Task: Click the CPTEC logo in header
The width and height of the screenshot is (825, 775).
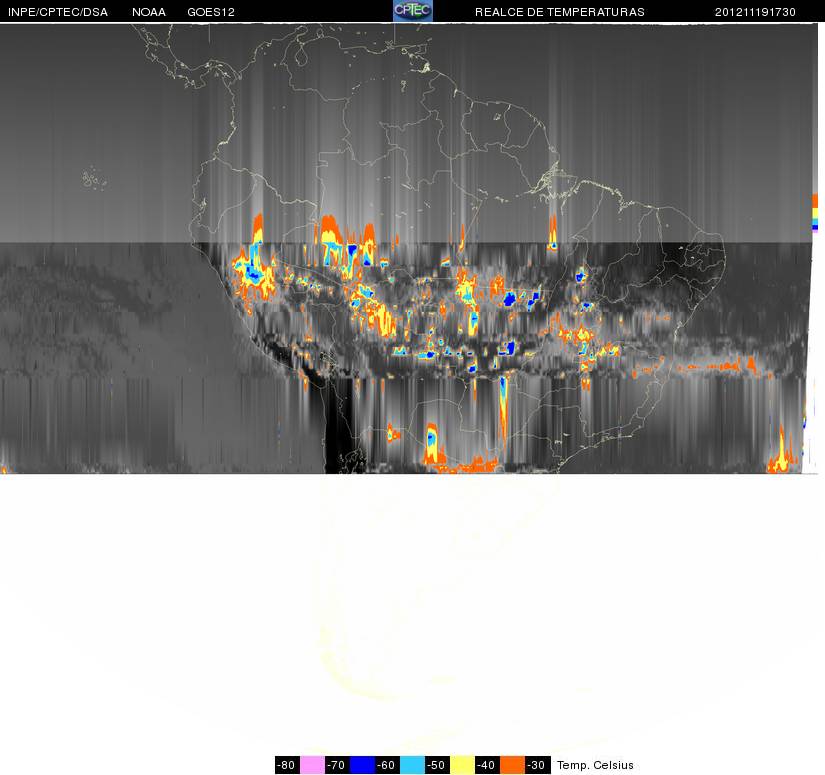Action: 413,11
